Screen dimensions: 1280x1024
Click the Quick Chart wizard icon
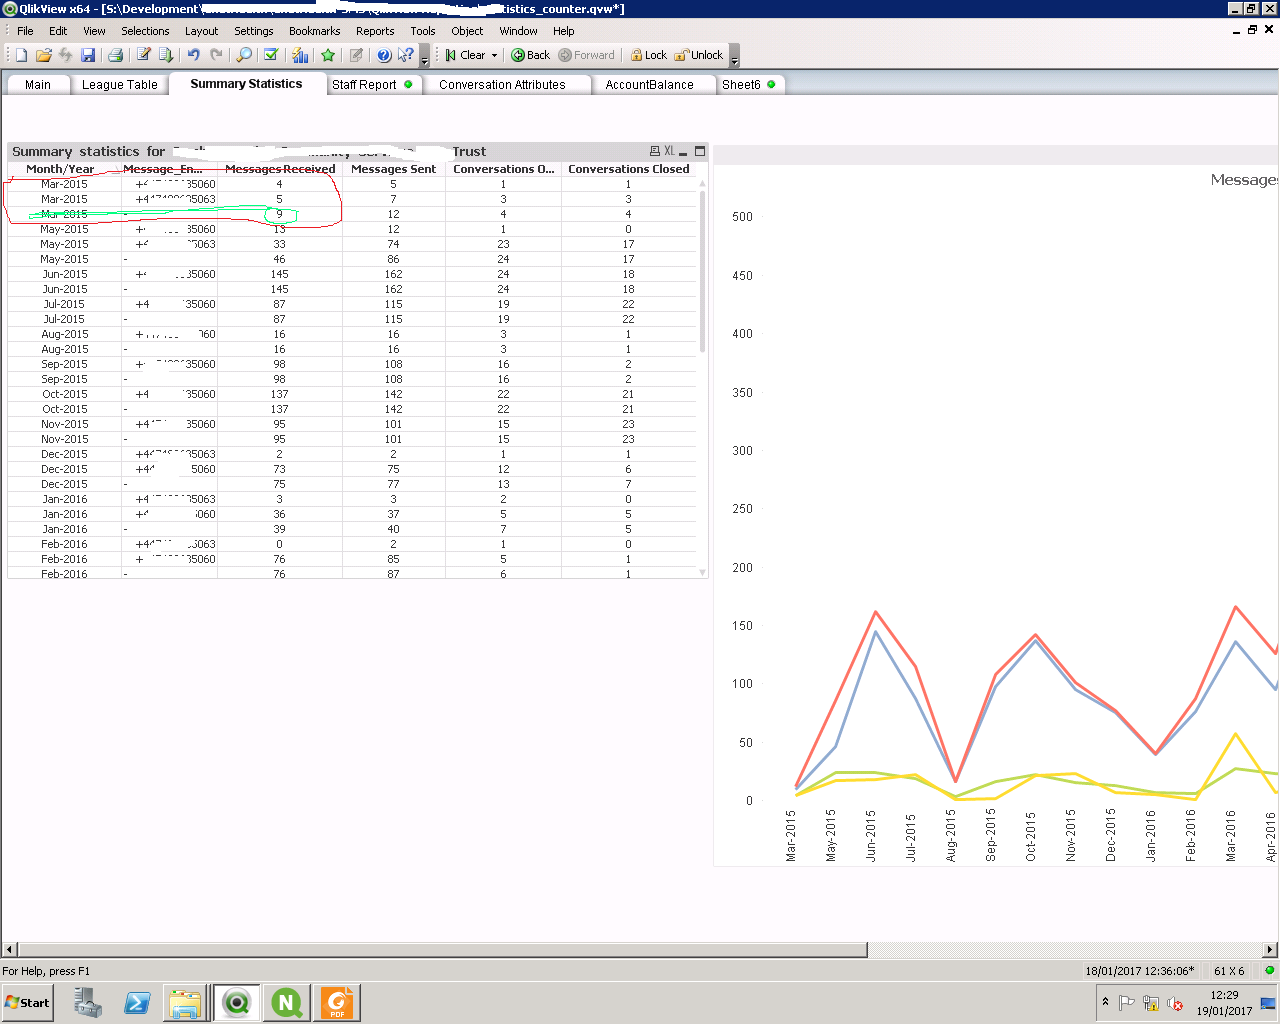pyautogui.click(x=300, y=55)
